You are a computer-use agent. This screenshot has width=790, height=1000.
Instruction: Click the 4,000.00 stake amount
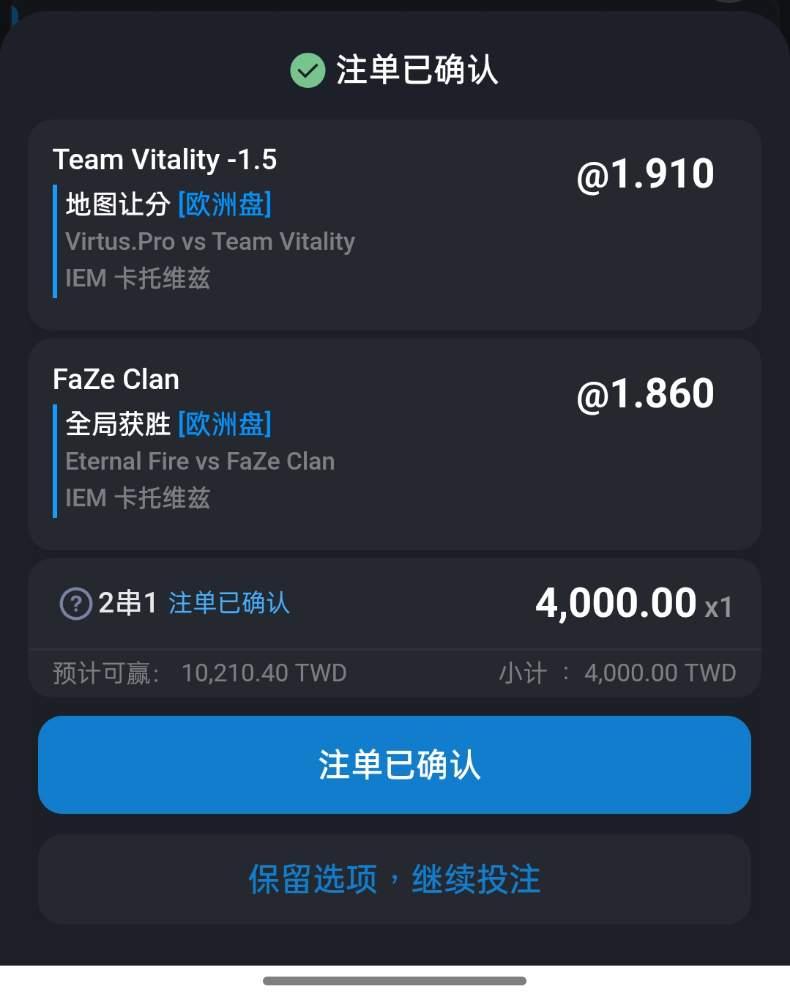[616, 603]
